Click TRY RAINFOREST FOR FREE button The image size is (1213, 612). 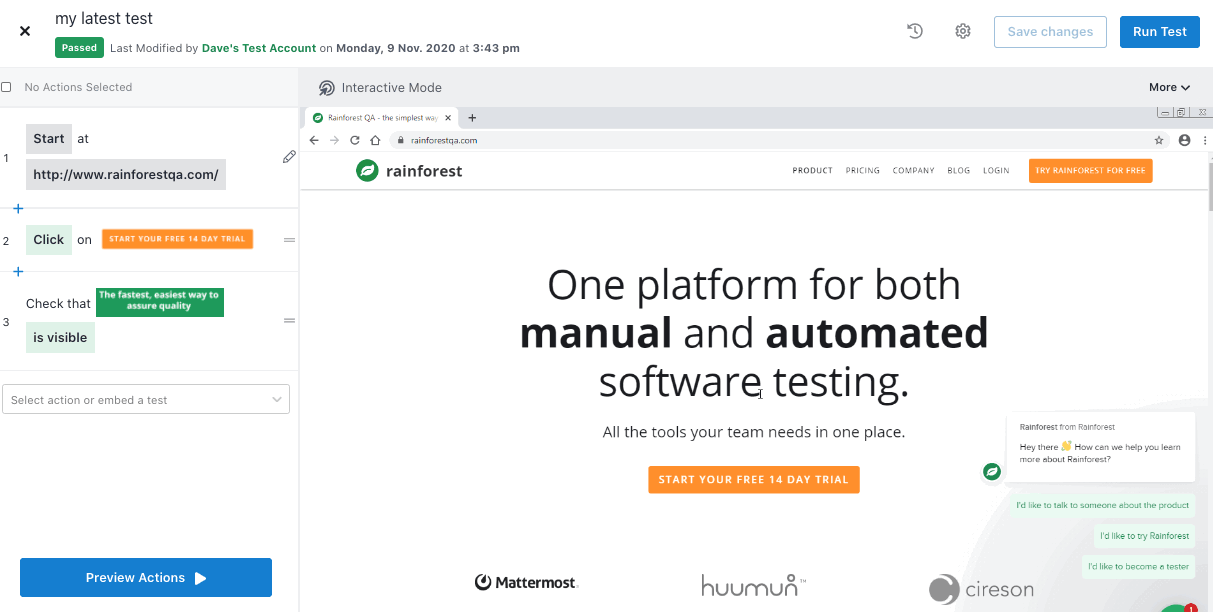[x=1090, y=171]
